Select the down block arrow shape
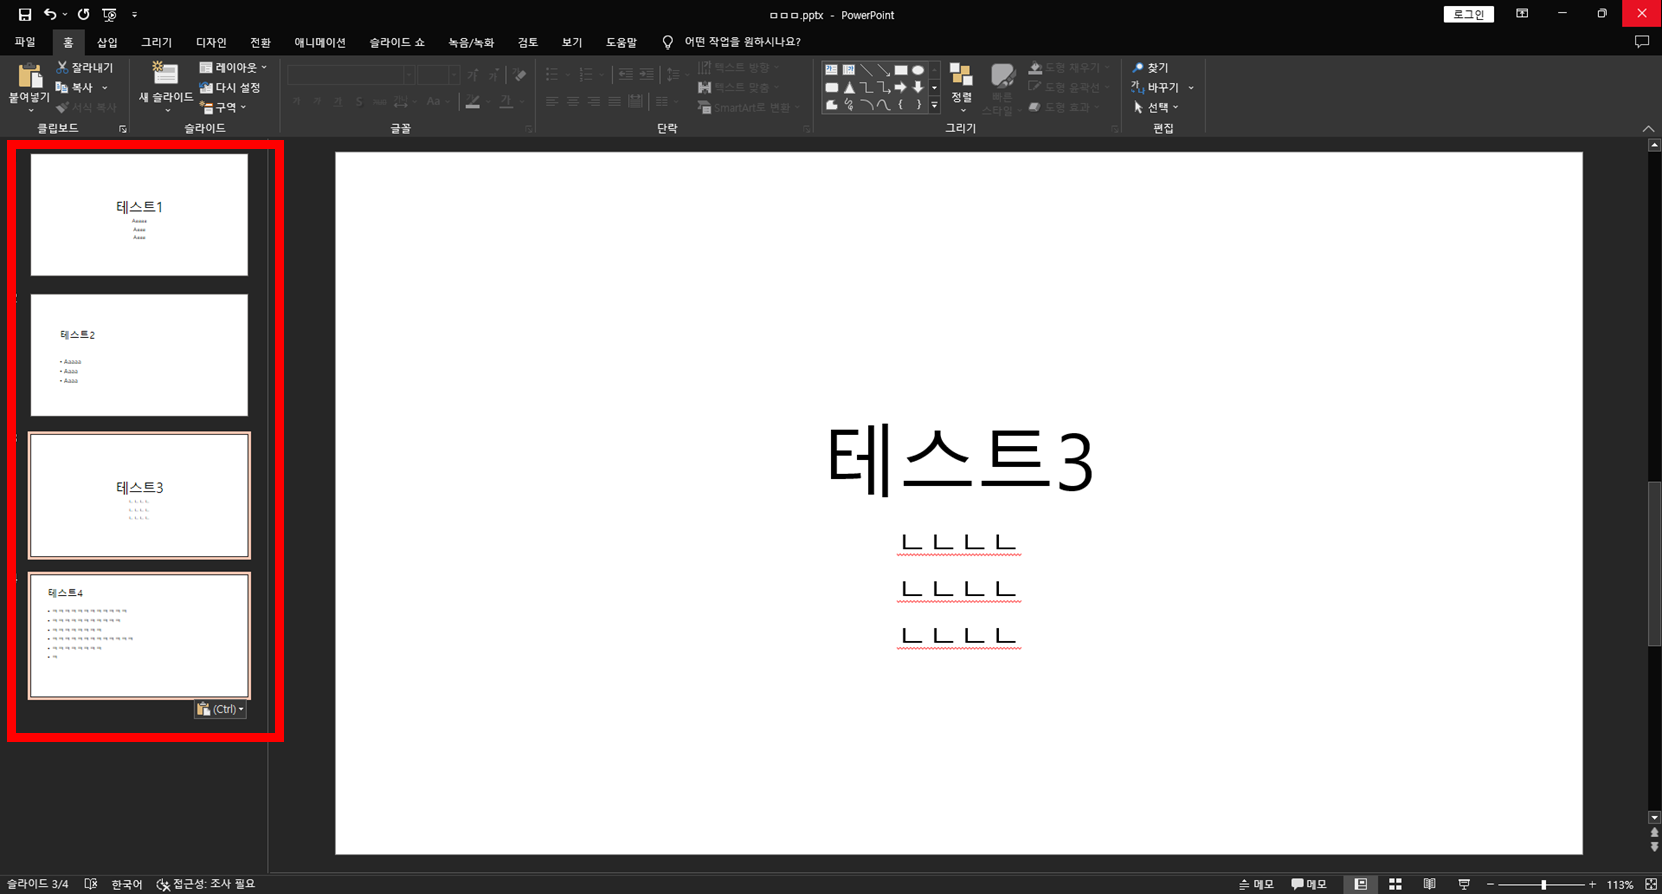The width and height of the screenshot is (1662, 894). pos(918,87)
